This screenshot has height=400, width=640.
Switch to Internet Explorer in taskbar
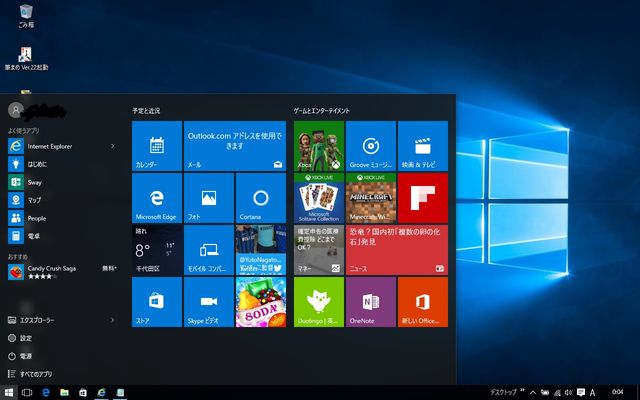102,393
